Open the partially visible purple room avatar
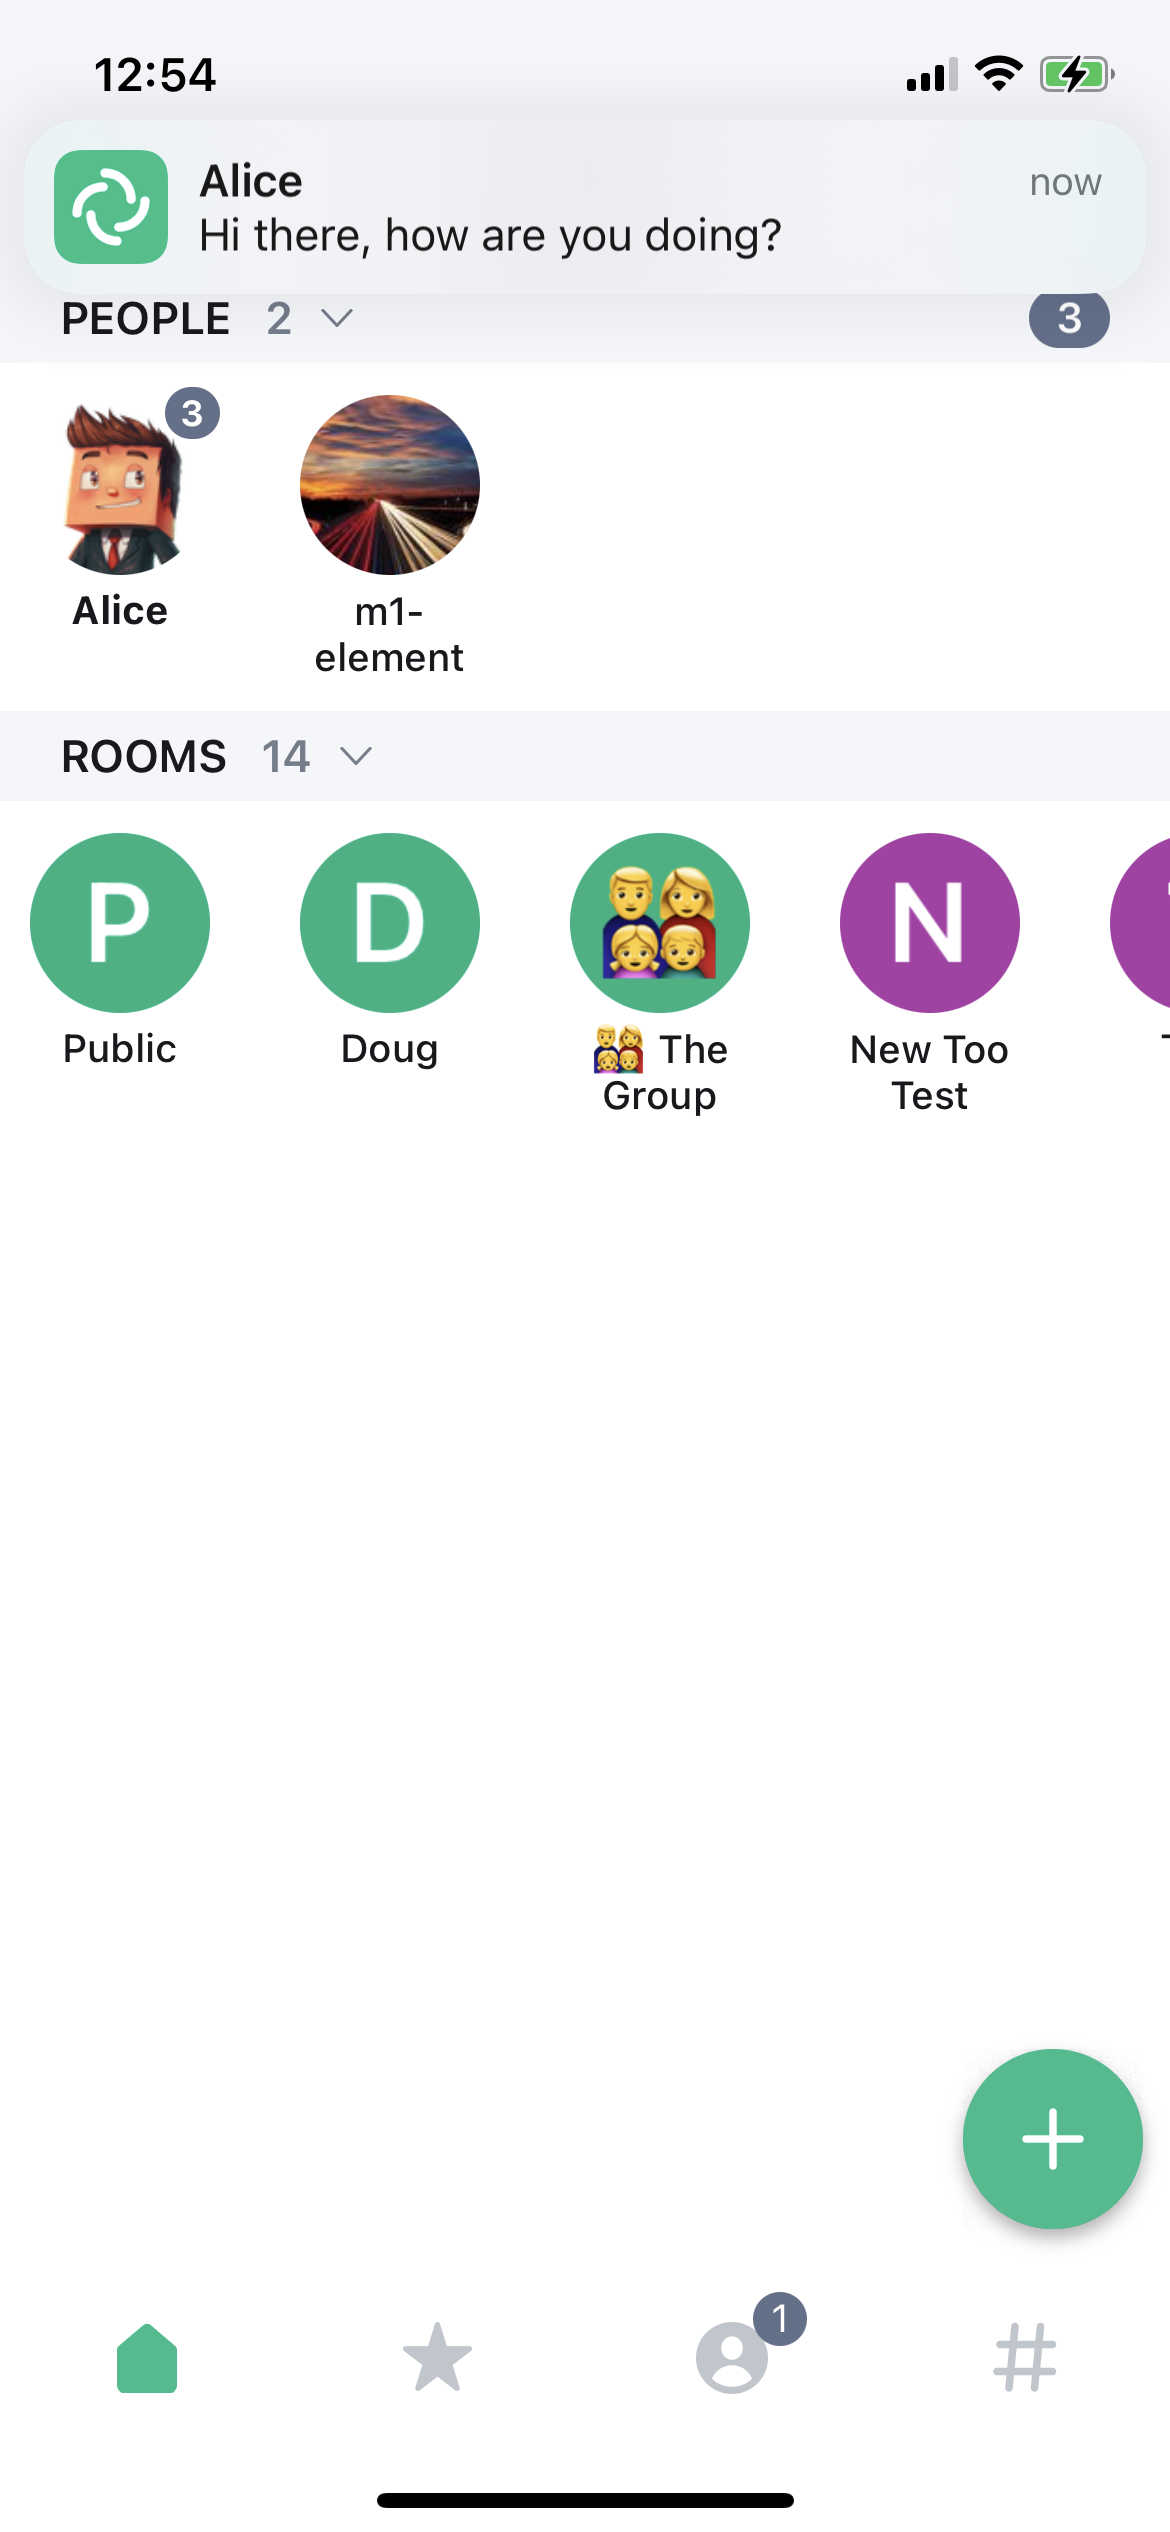1170x2532 pixels. pyautogui.click(x=1145, y=923)
